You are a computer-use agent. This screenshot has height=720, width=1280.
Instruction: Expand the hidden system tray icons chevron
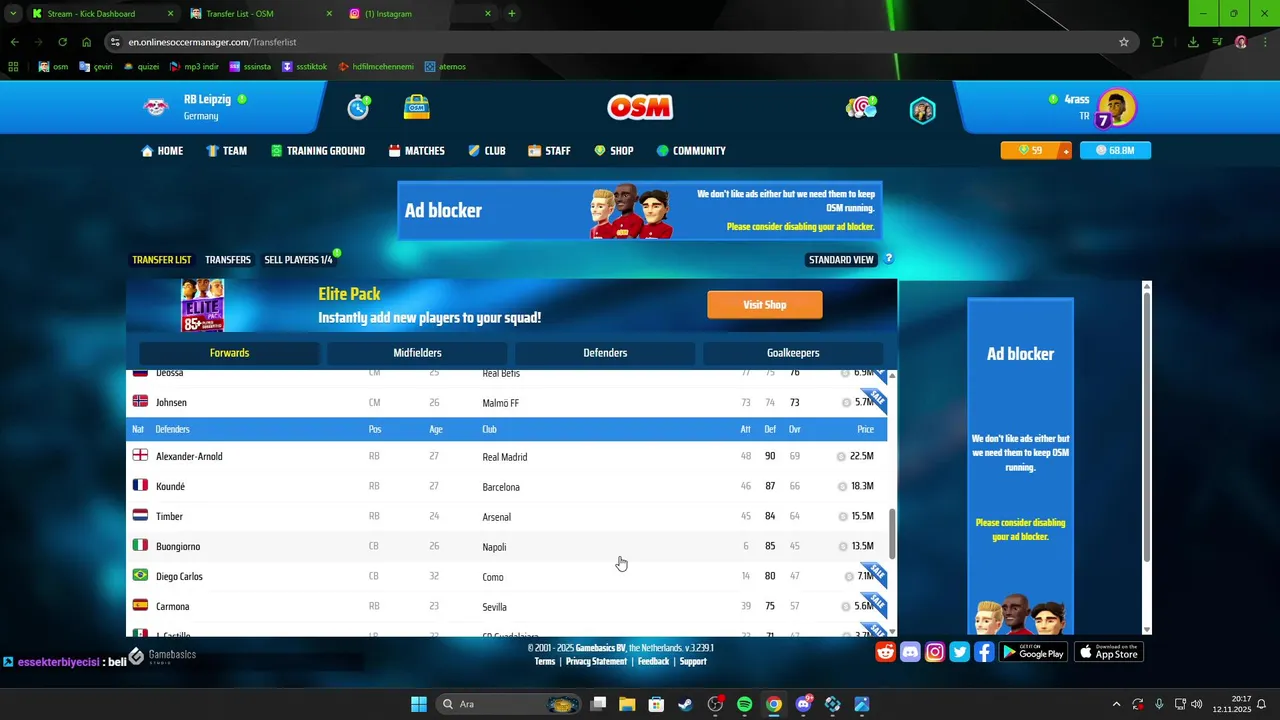pyautogui.click(x=1116, y=704)
